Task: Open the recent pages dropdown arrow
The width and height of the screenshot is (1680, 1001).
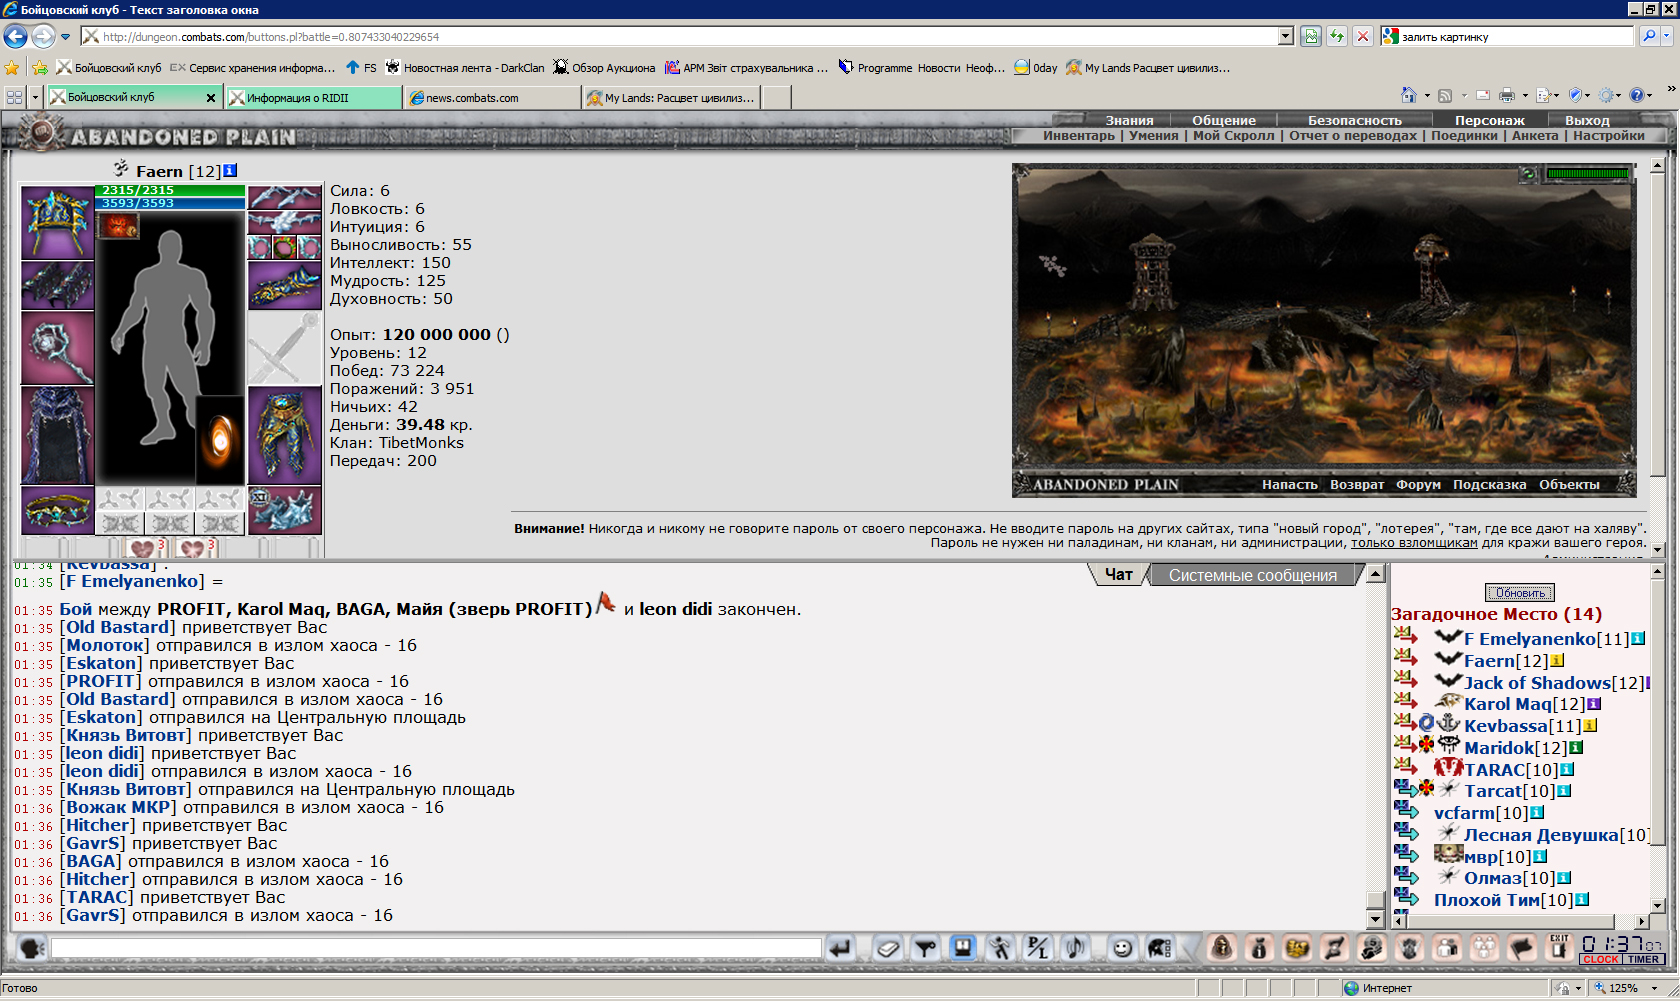Action: pyautogui.click(x=66, y=37)
